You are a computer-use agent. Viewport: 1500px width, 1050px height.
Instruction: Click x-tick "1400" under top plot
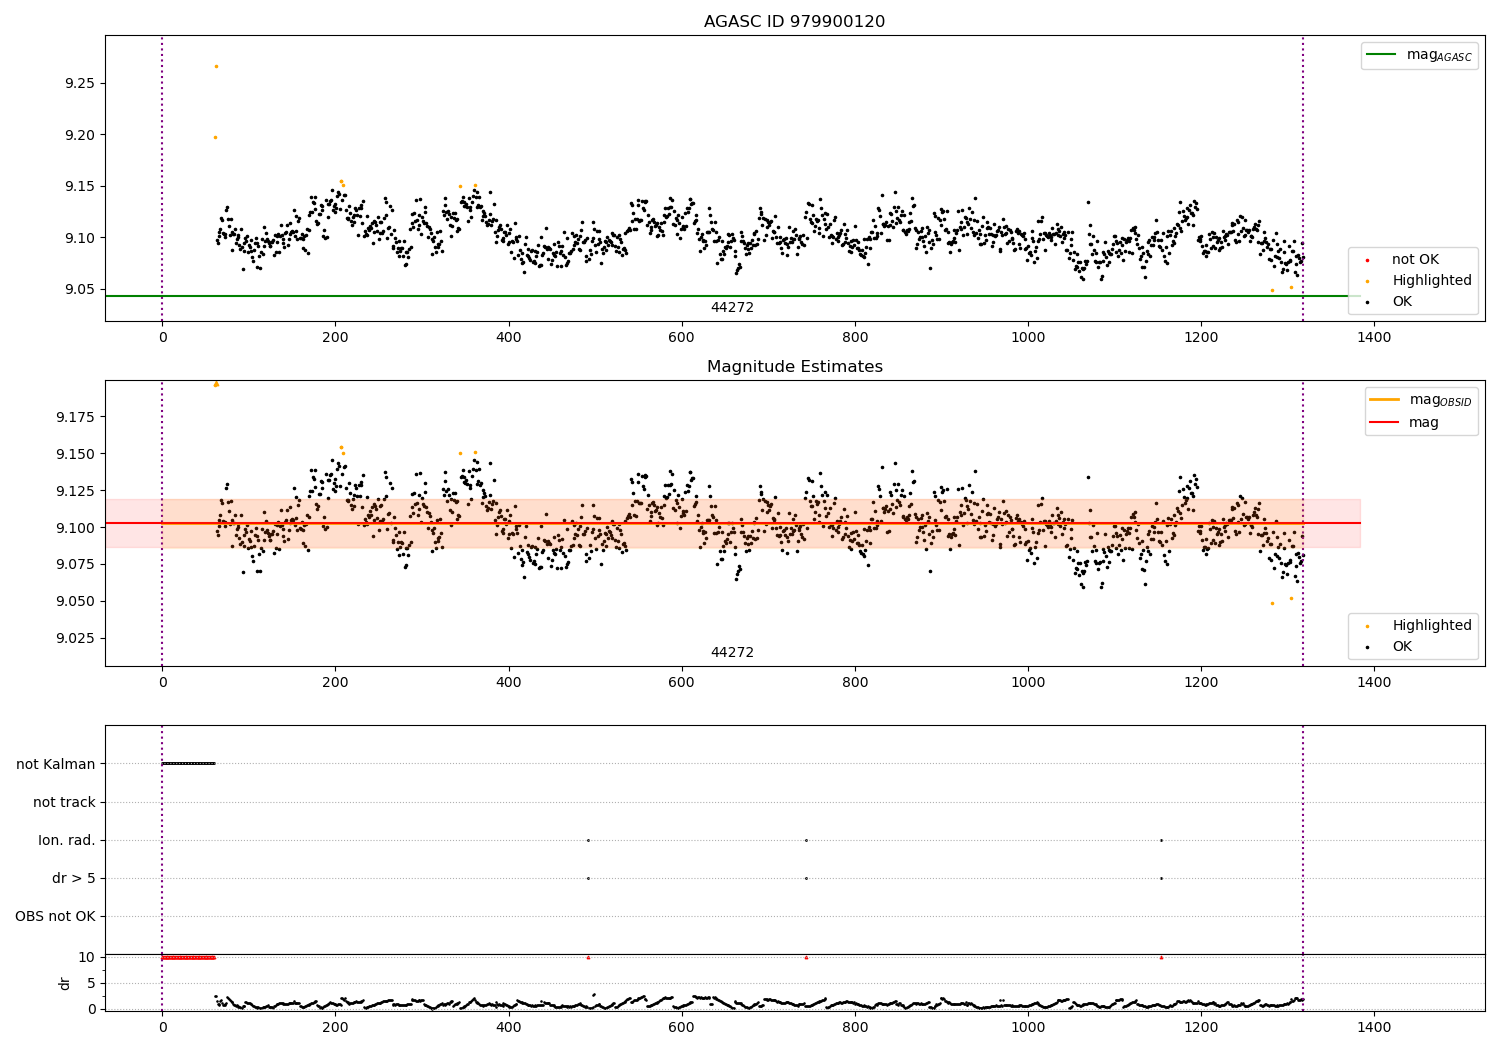(1374, 338)
